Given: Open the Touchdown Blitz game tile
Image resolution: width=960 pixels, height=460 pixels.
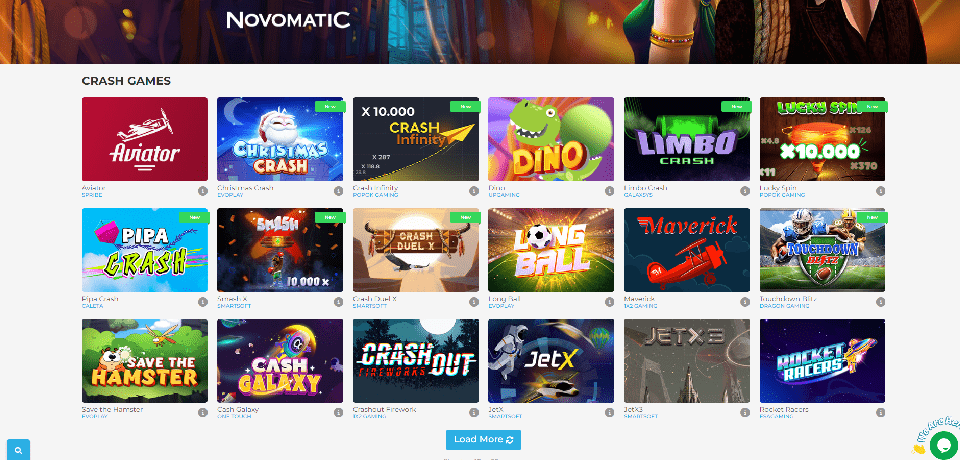Looking at the screenshot, I should [x=822, y=250].
